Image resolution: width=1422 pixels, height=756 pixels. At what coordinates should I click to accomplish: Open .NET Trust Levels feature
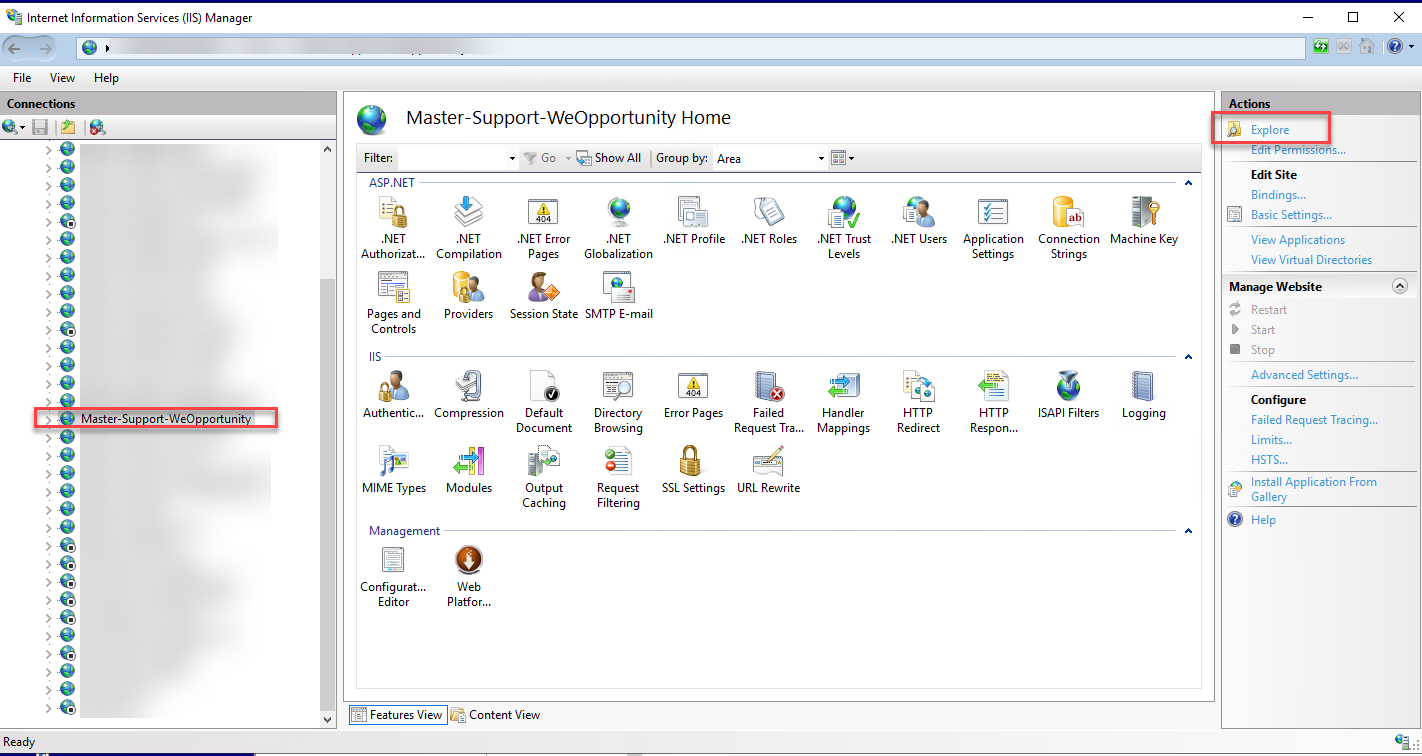[843, 227]
